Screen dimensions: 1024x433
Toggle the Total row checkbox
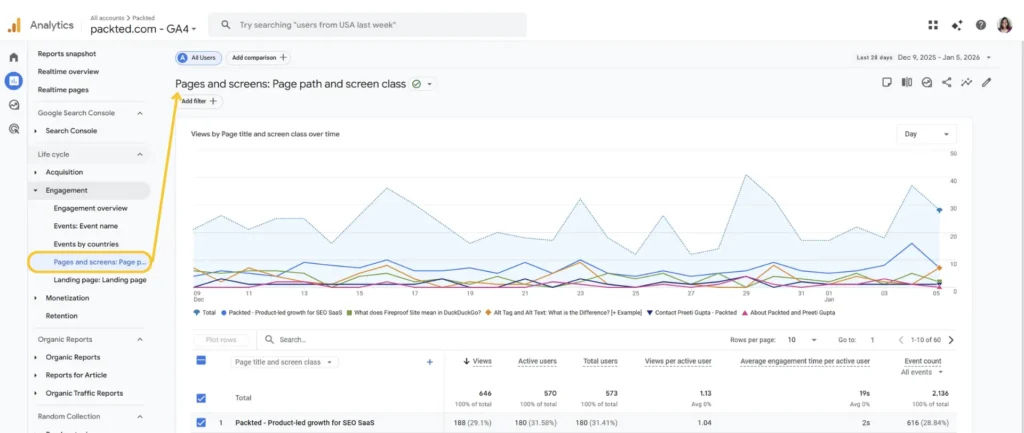click(x=201, y=397)
